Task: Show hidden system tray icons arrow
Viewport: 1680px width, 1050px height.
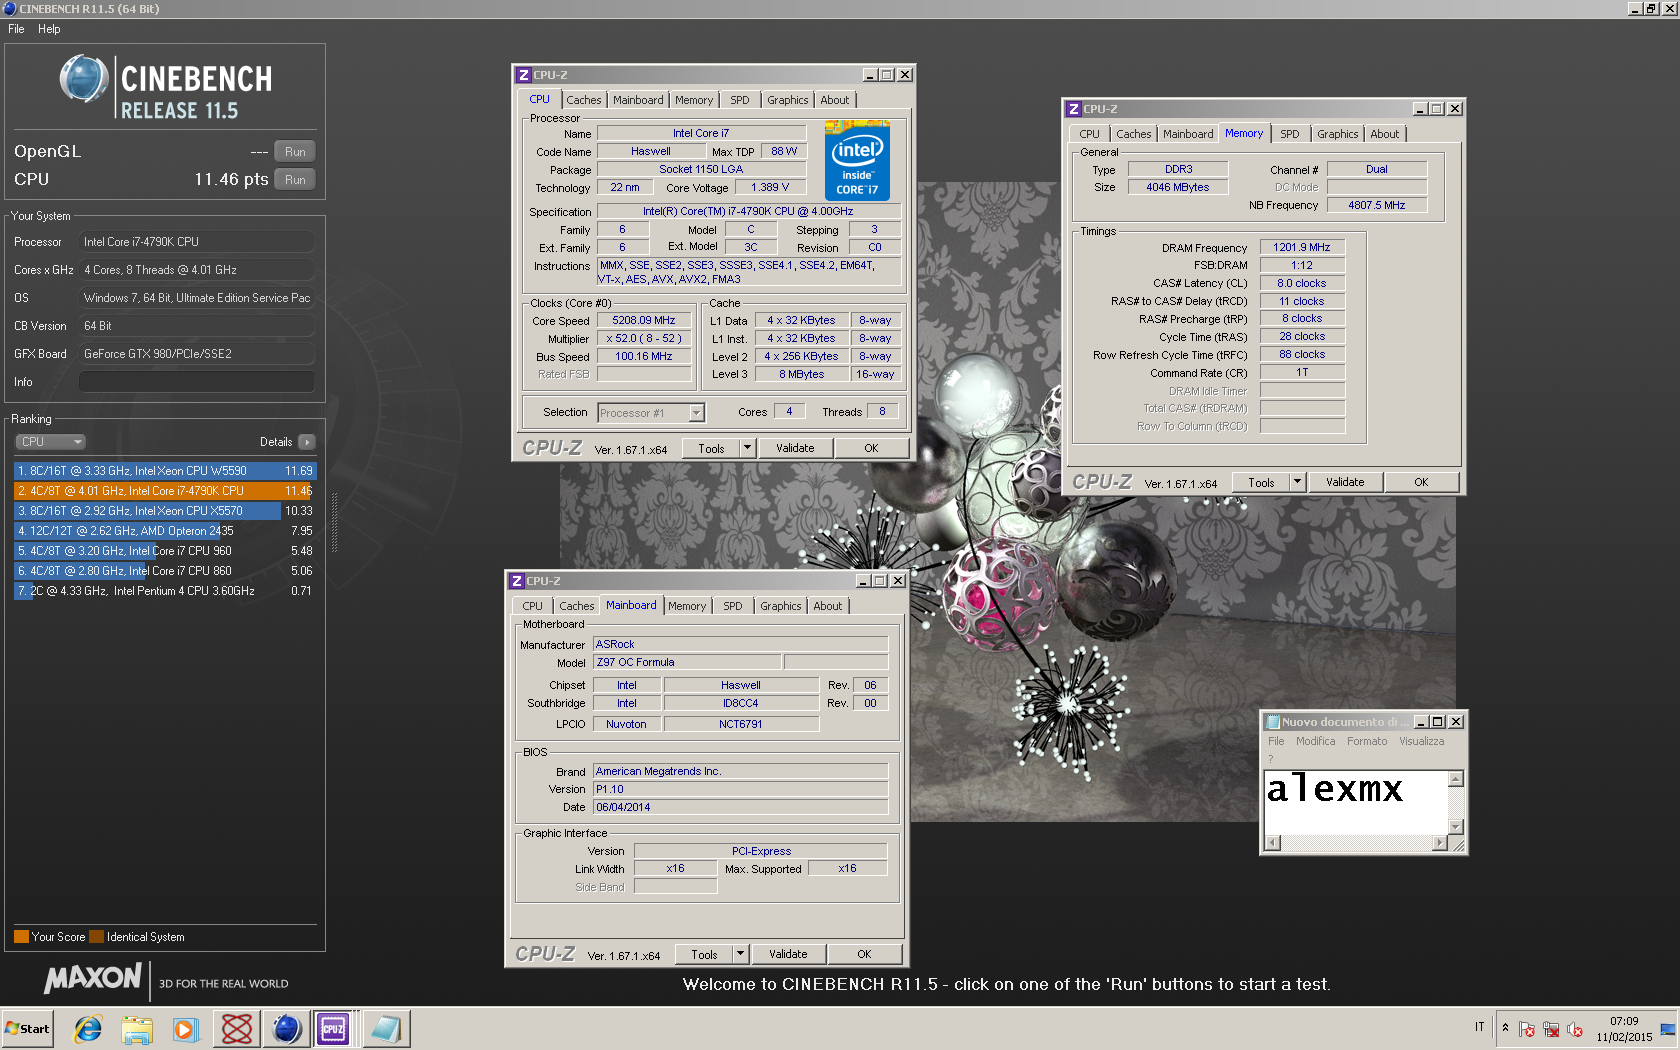Action: pos(1505,1028)
